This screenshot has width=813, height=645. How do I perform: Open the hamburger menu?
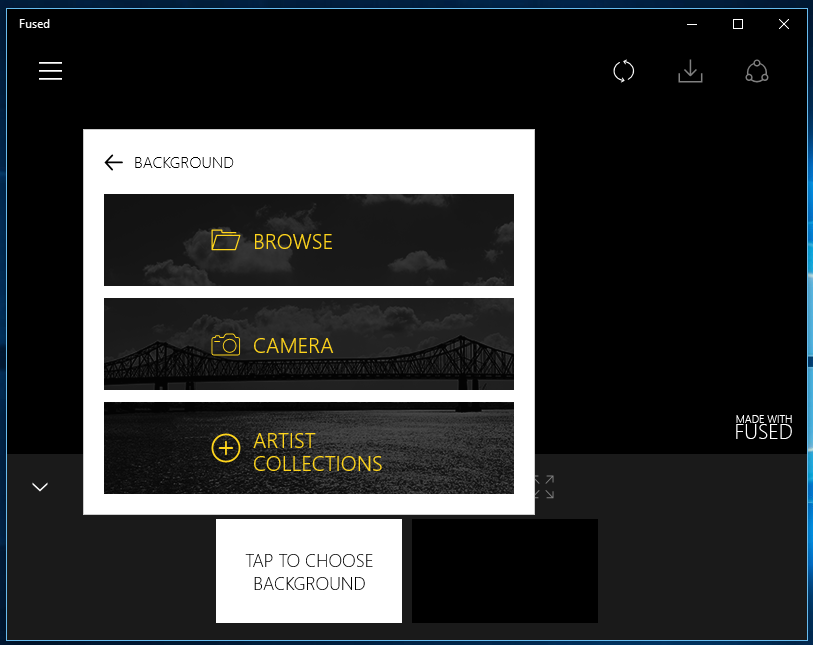click(x=51, y=71)
